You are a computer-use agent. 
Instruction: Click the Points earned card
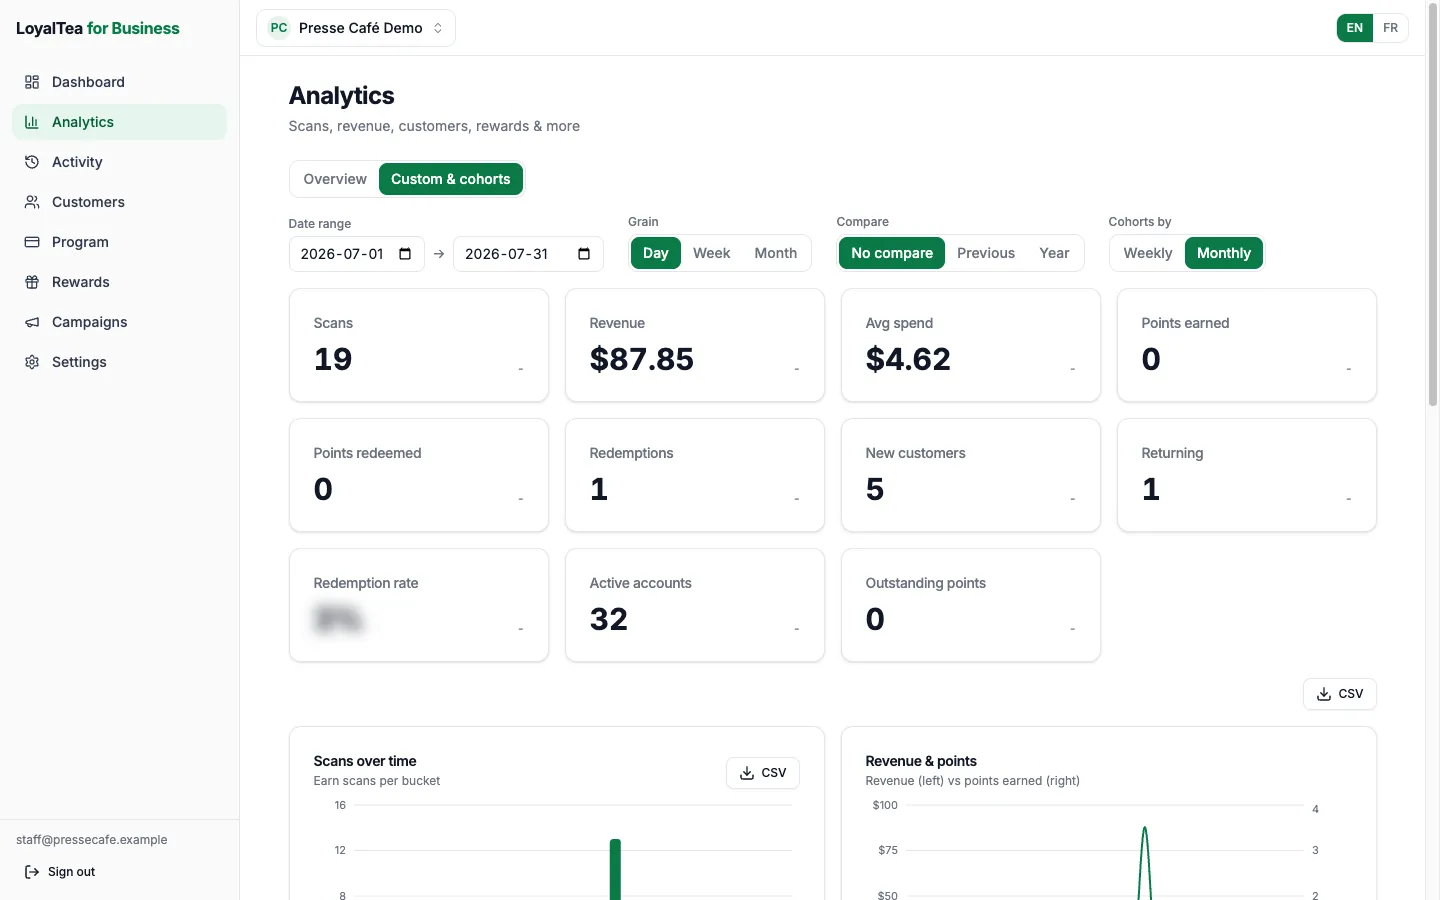pos(1247,345)
